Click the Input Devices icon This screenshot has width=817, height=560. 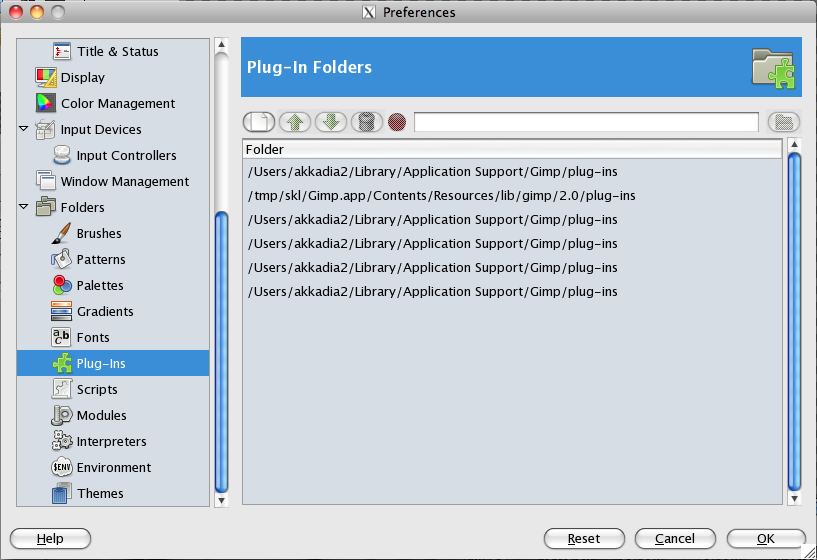[45, 129]
